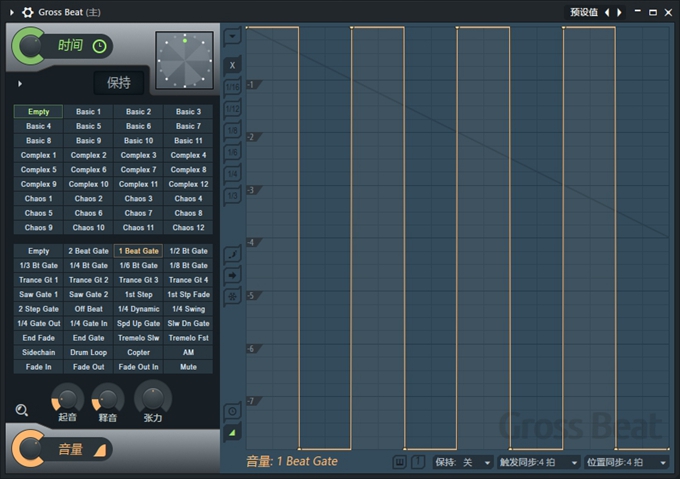Choose the Drum Loop volume preset
680x479 pixels.
(x=88, y=352)
